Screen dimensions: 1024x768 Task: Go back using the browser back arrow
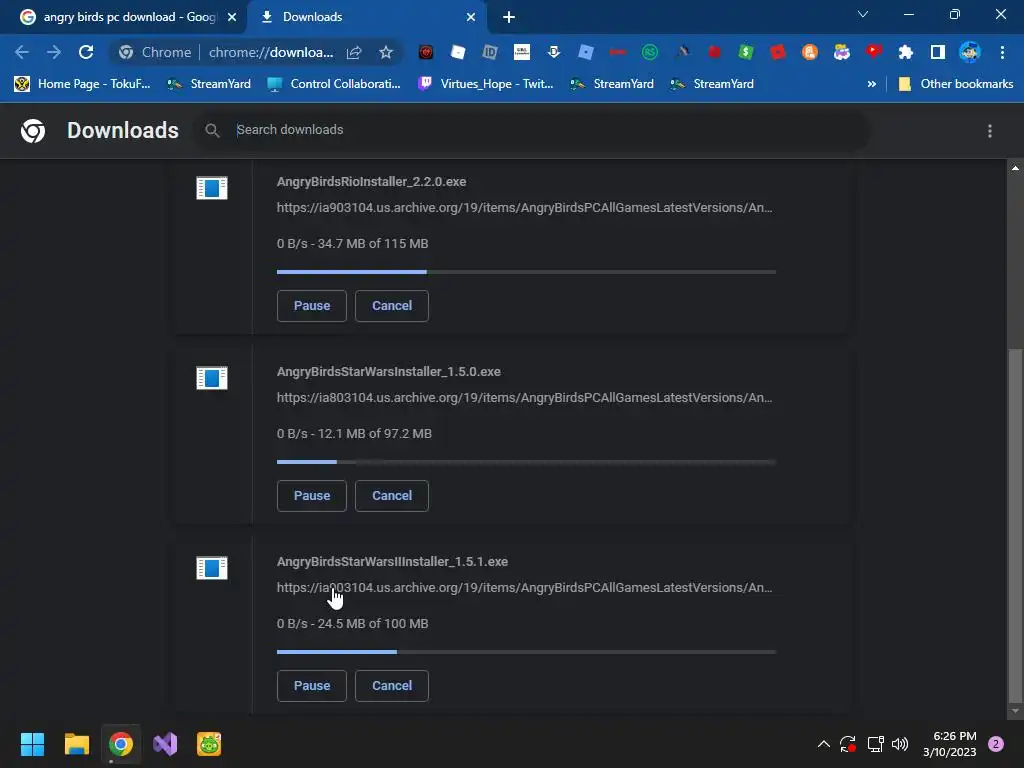pos(22,52)
